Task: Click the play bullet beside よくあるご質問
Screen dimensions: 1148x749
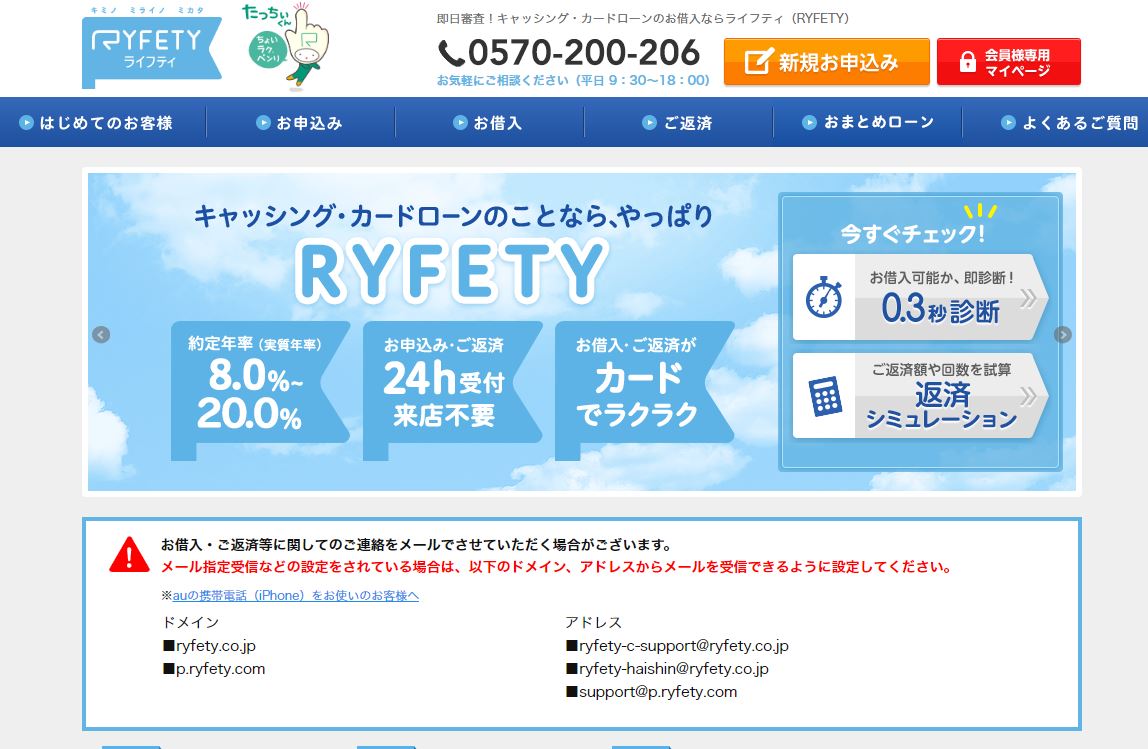Action: 1008,122
